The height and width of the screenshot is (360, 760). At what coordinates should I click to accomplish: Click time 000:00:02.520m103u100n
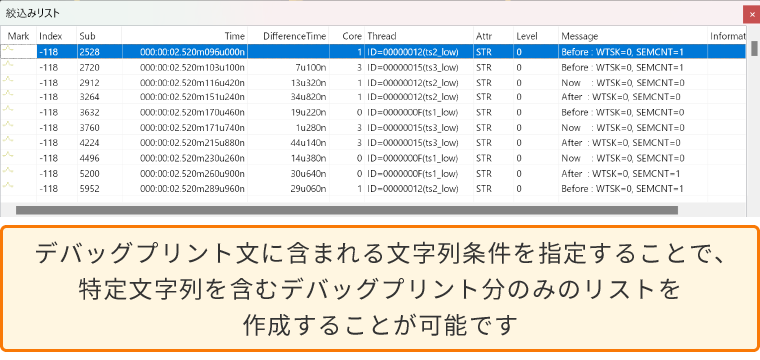point(192,67)
